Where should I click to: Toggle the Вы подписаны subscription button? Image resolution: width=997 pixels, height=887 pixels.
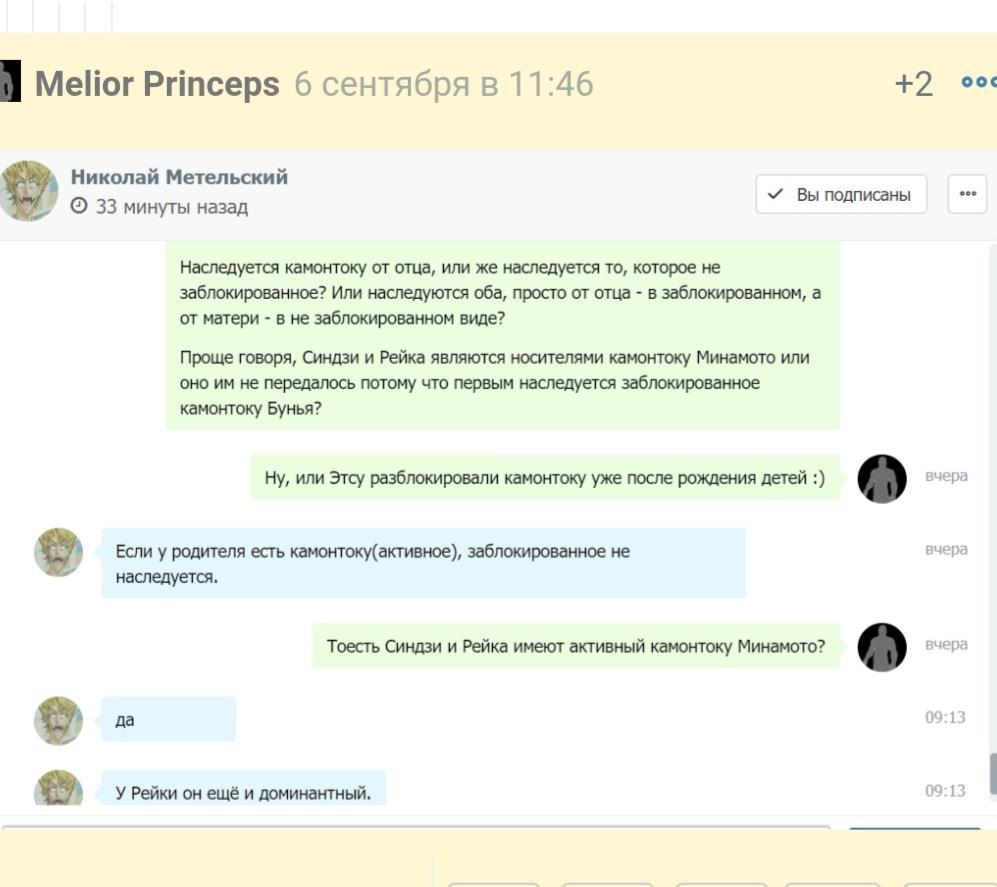pos(841,194)
